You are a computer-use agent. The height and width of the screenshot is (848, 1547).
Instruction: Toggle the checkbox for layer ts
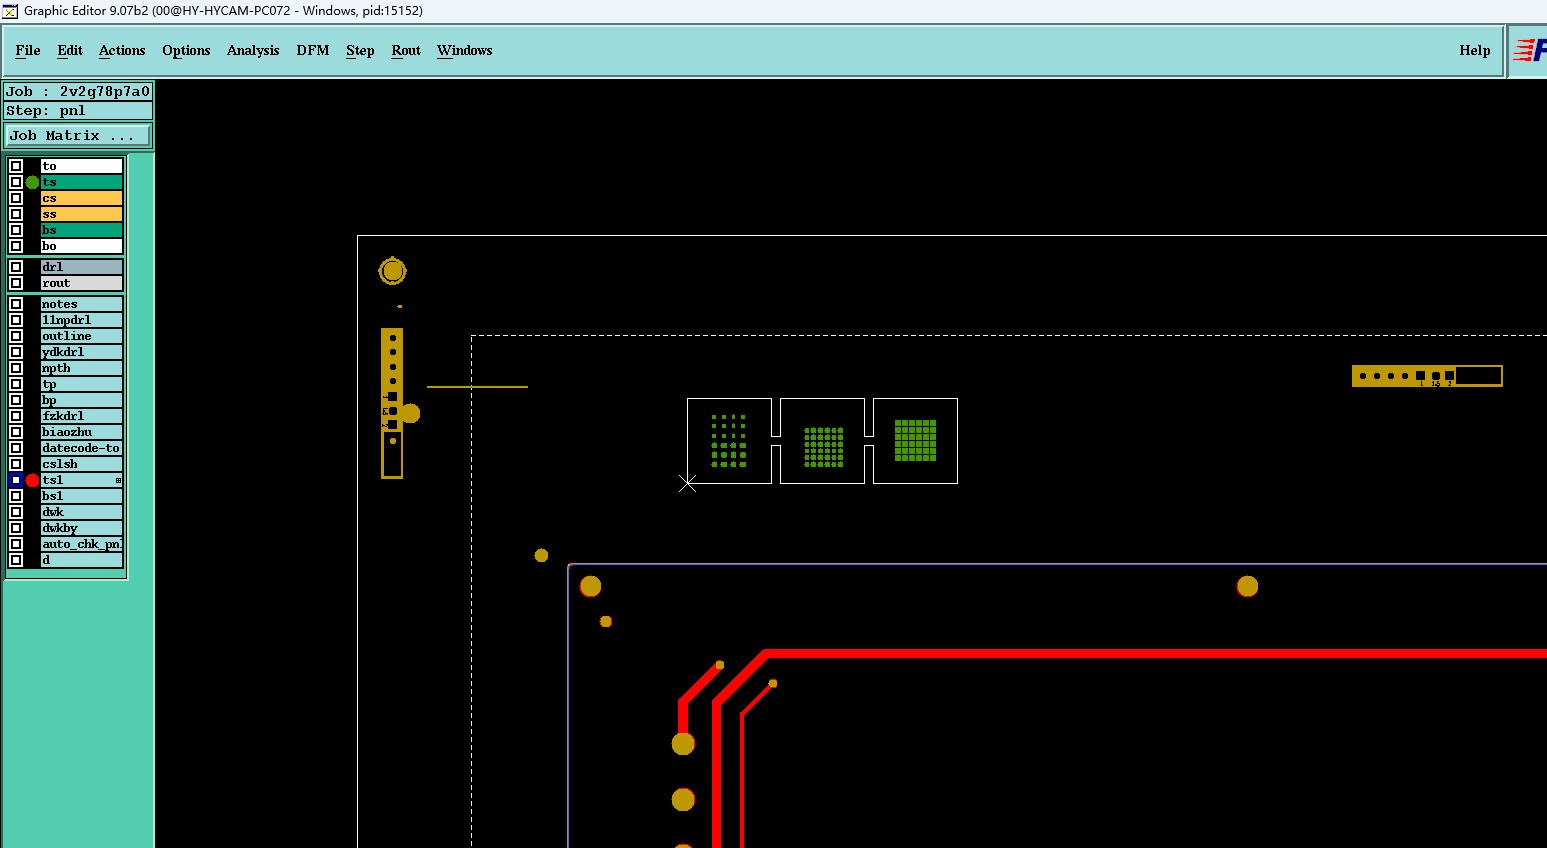pyautogui.click(x=16, y=182)
